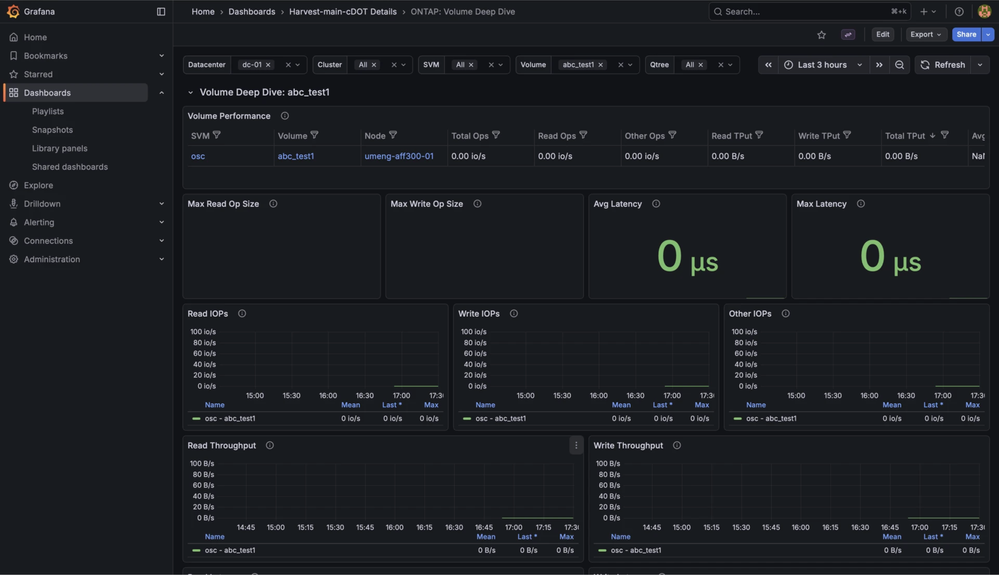999x575 pixels.
Task: Filter the Total Ops column
Action: point(496,136)
